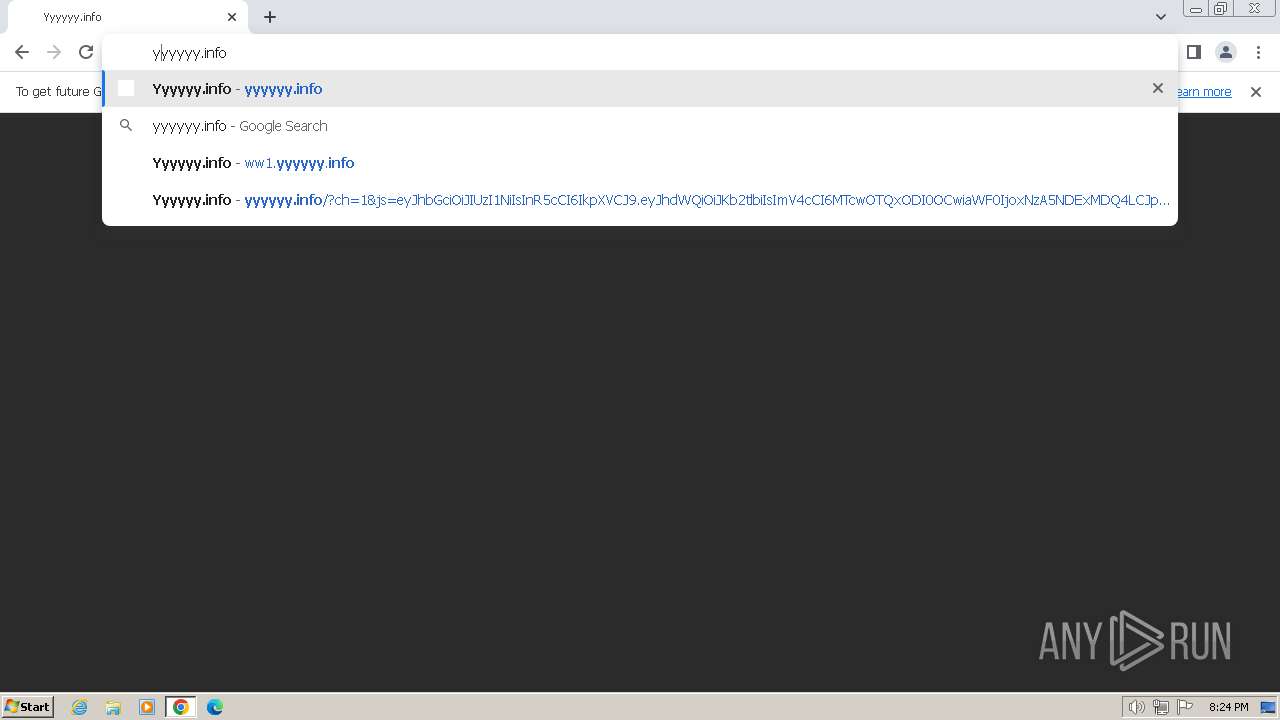Open Microsoft Edge from taskbar
Image resolution: width=1280 pixels, height=720 pixels.
click(x=215, y=707)
